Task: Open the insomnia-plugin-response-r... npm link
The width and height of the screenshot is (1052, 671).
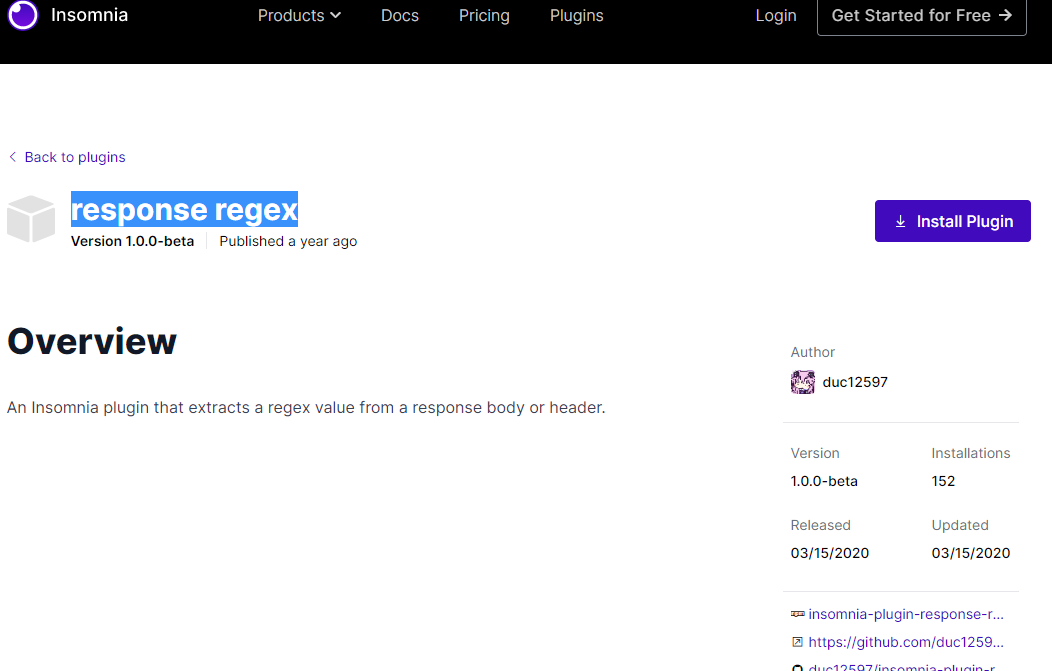Action: click(x=906, y=614)
